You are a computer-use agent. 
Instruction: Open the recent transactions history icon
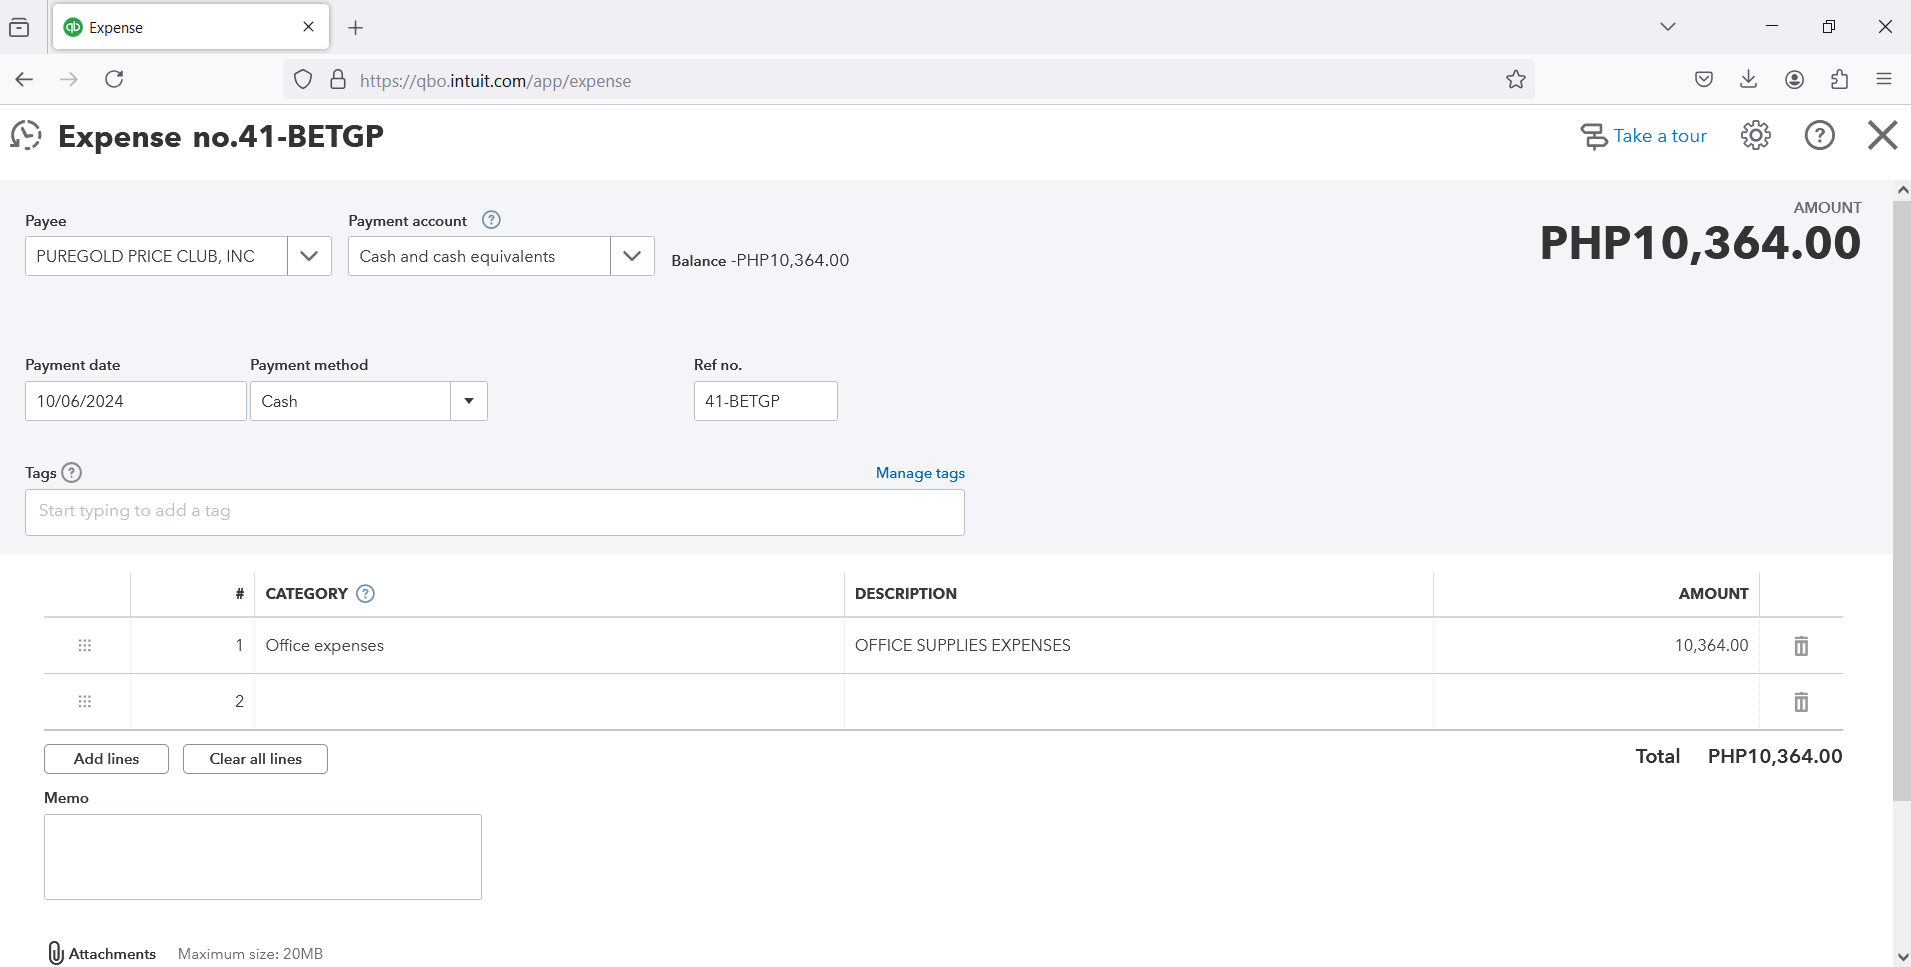(26, 135)
